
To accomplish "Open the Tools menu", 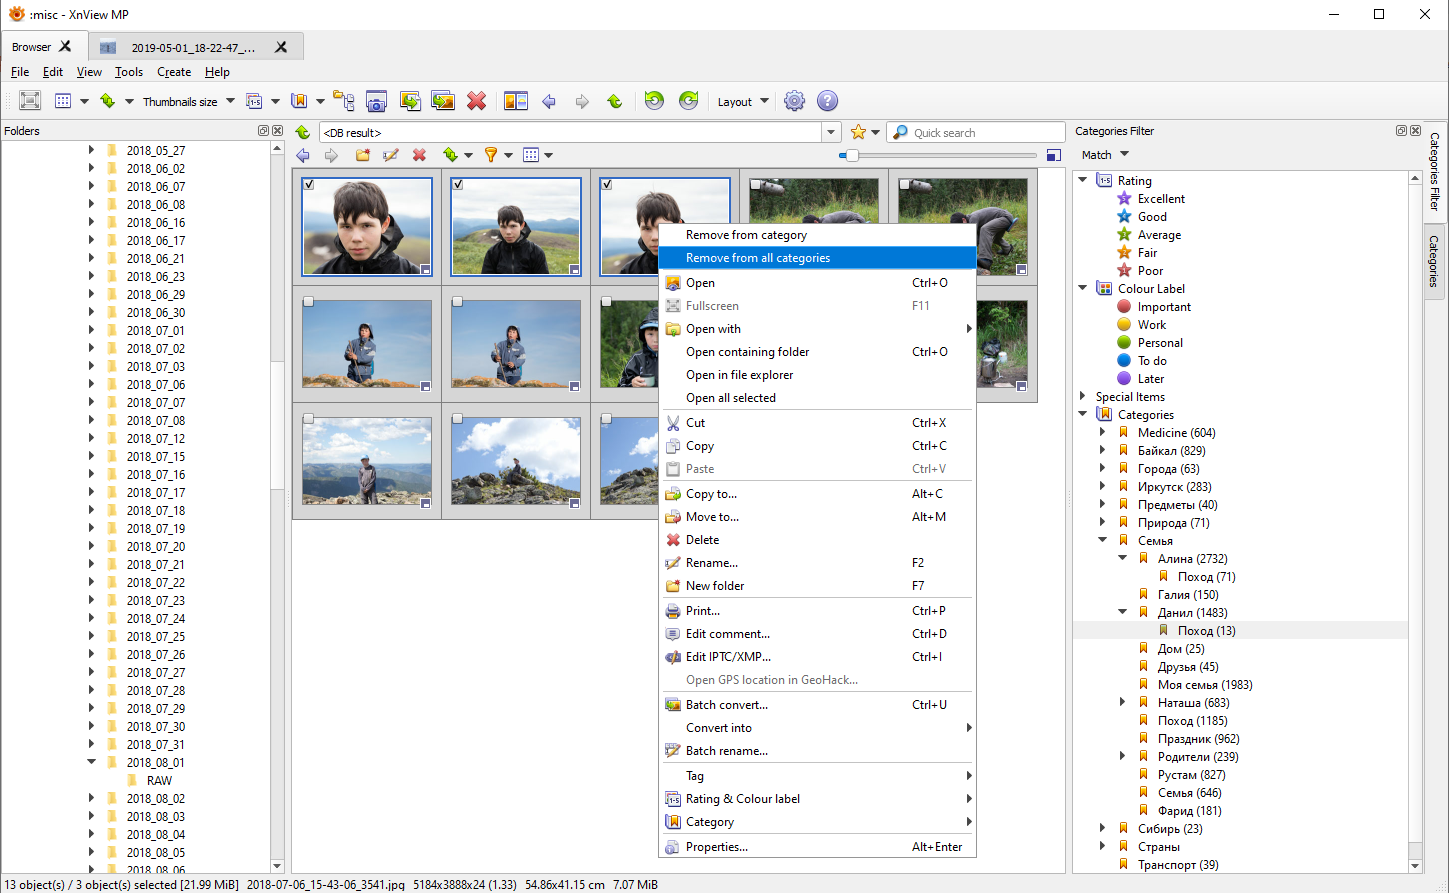I will pos(128,72).
